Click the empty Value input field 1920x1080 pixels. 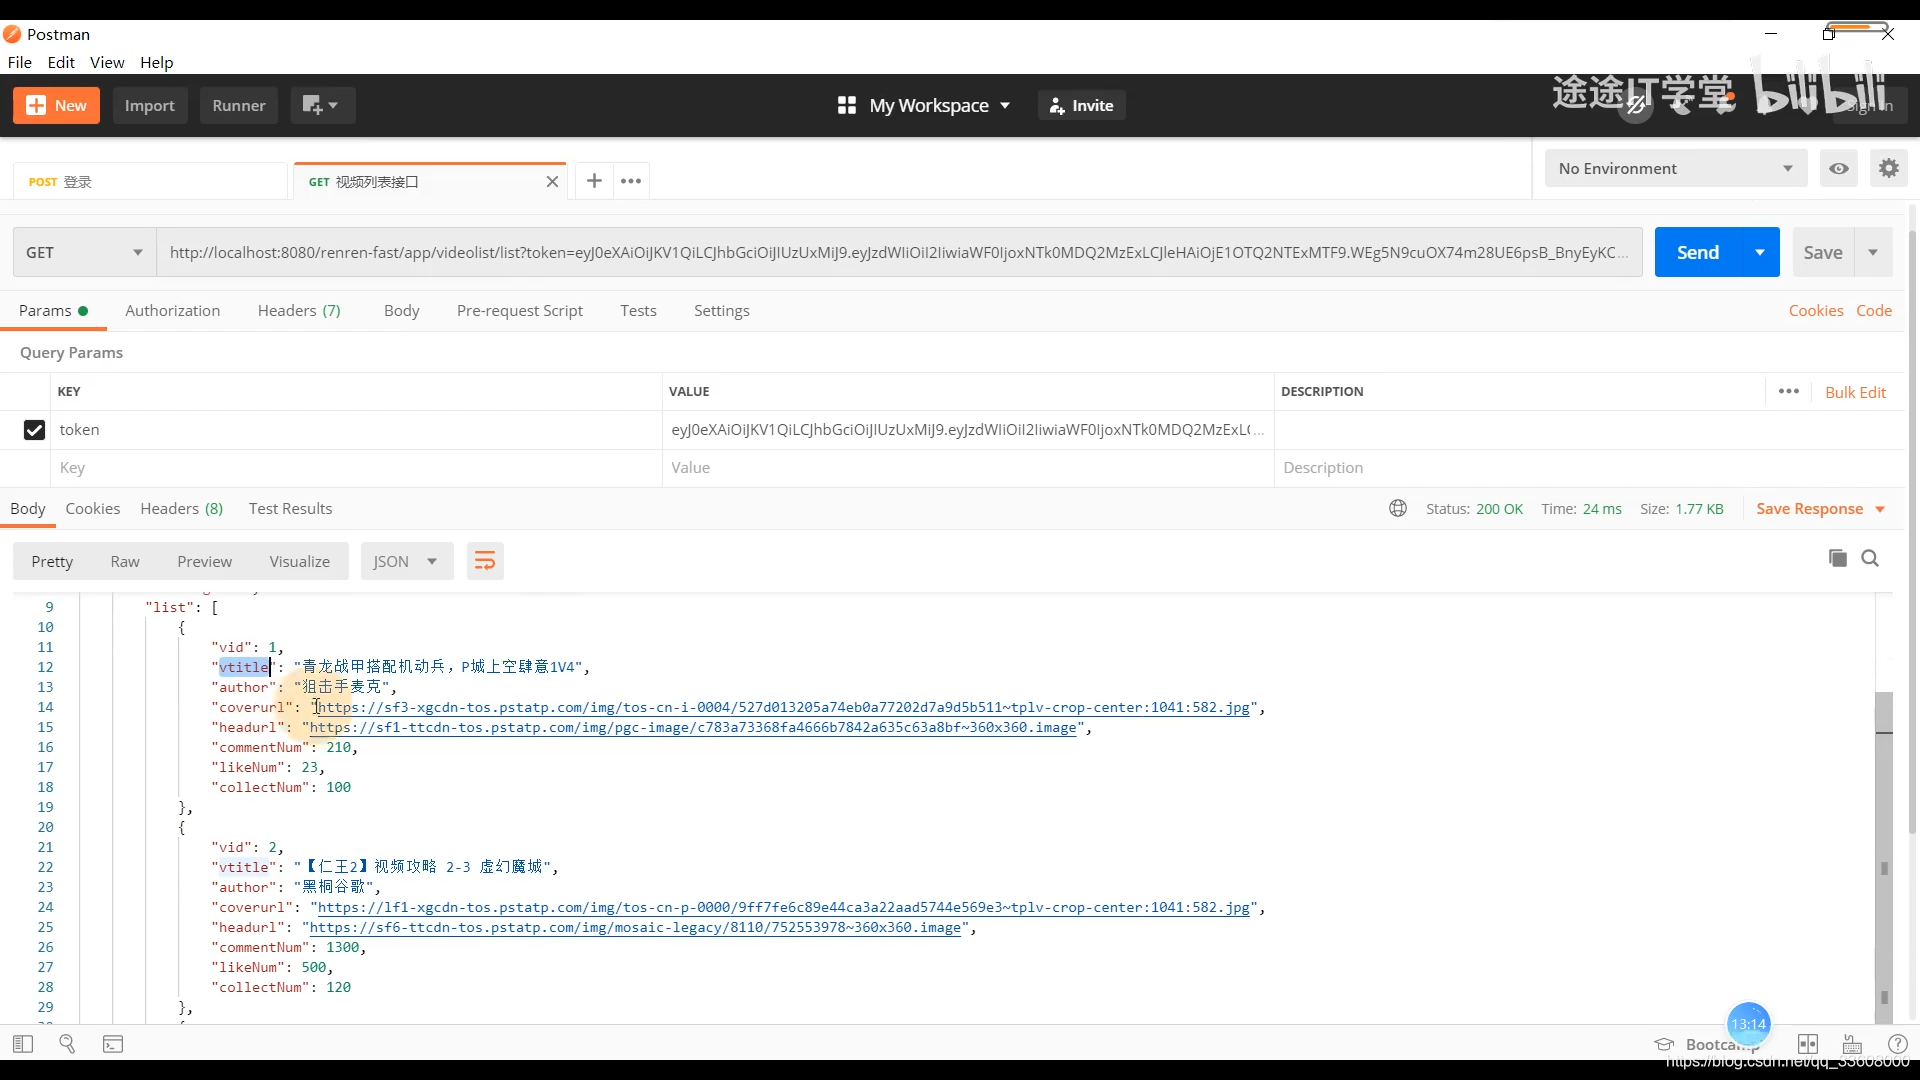click(x=968, y=468)
